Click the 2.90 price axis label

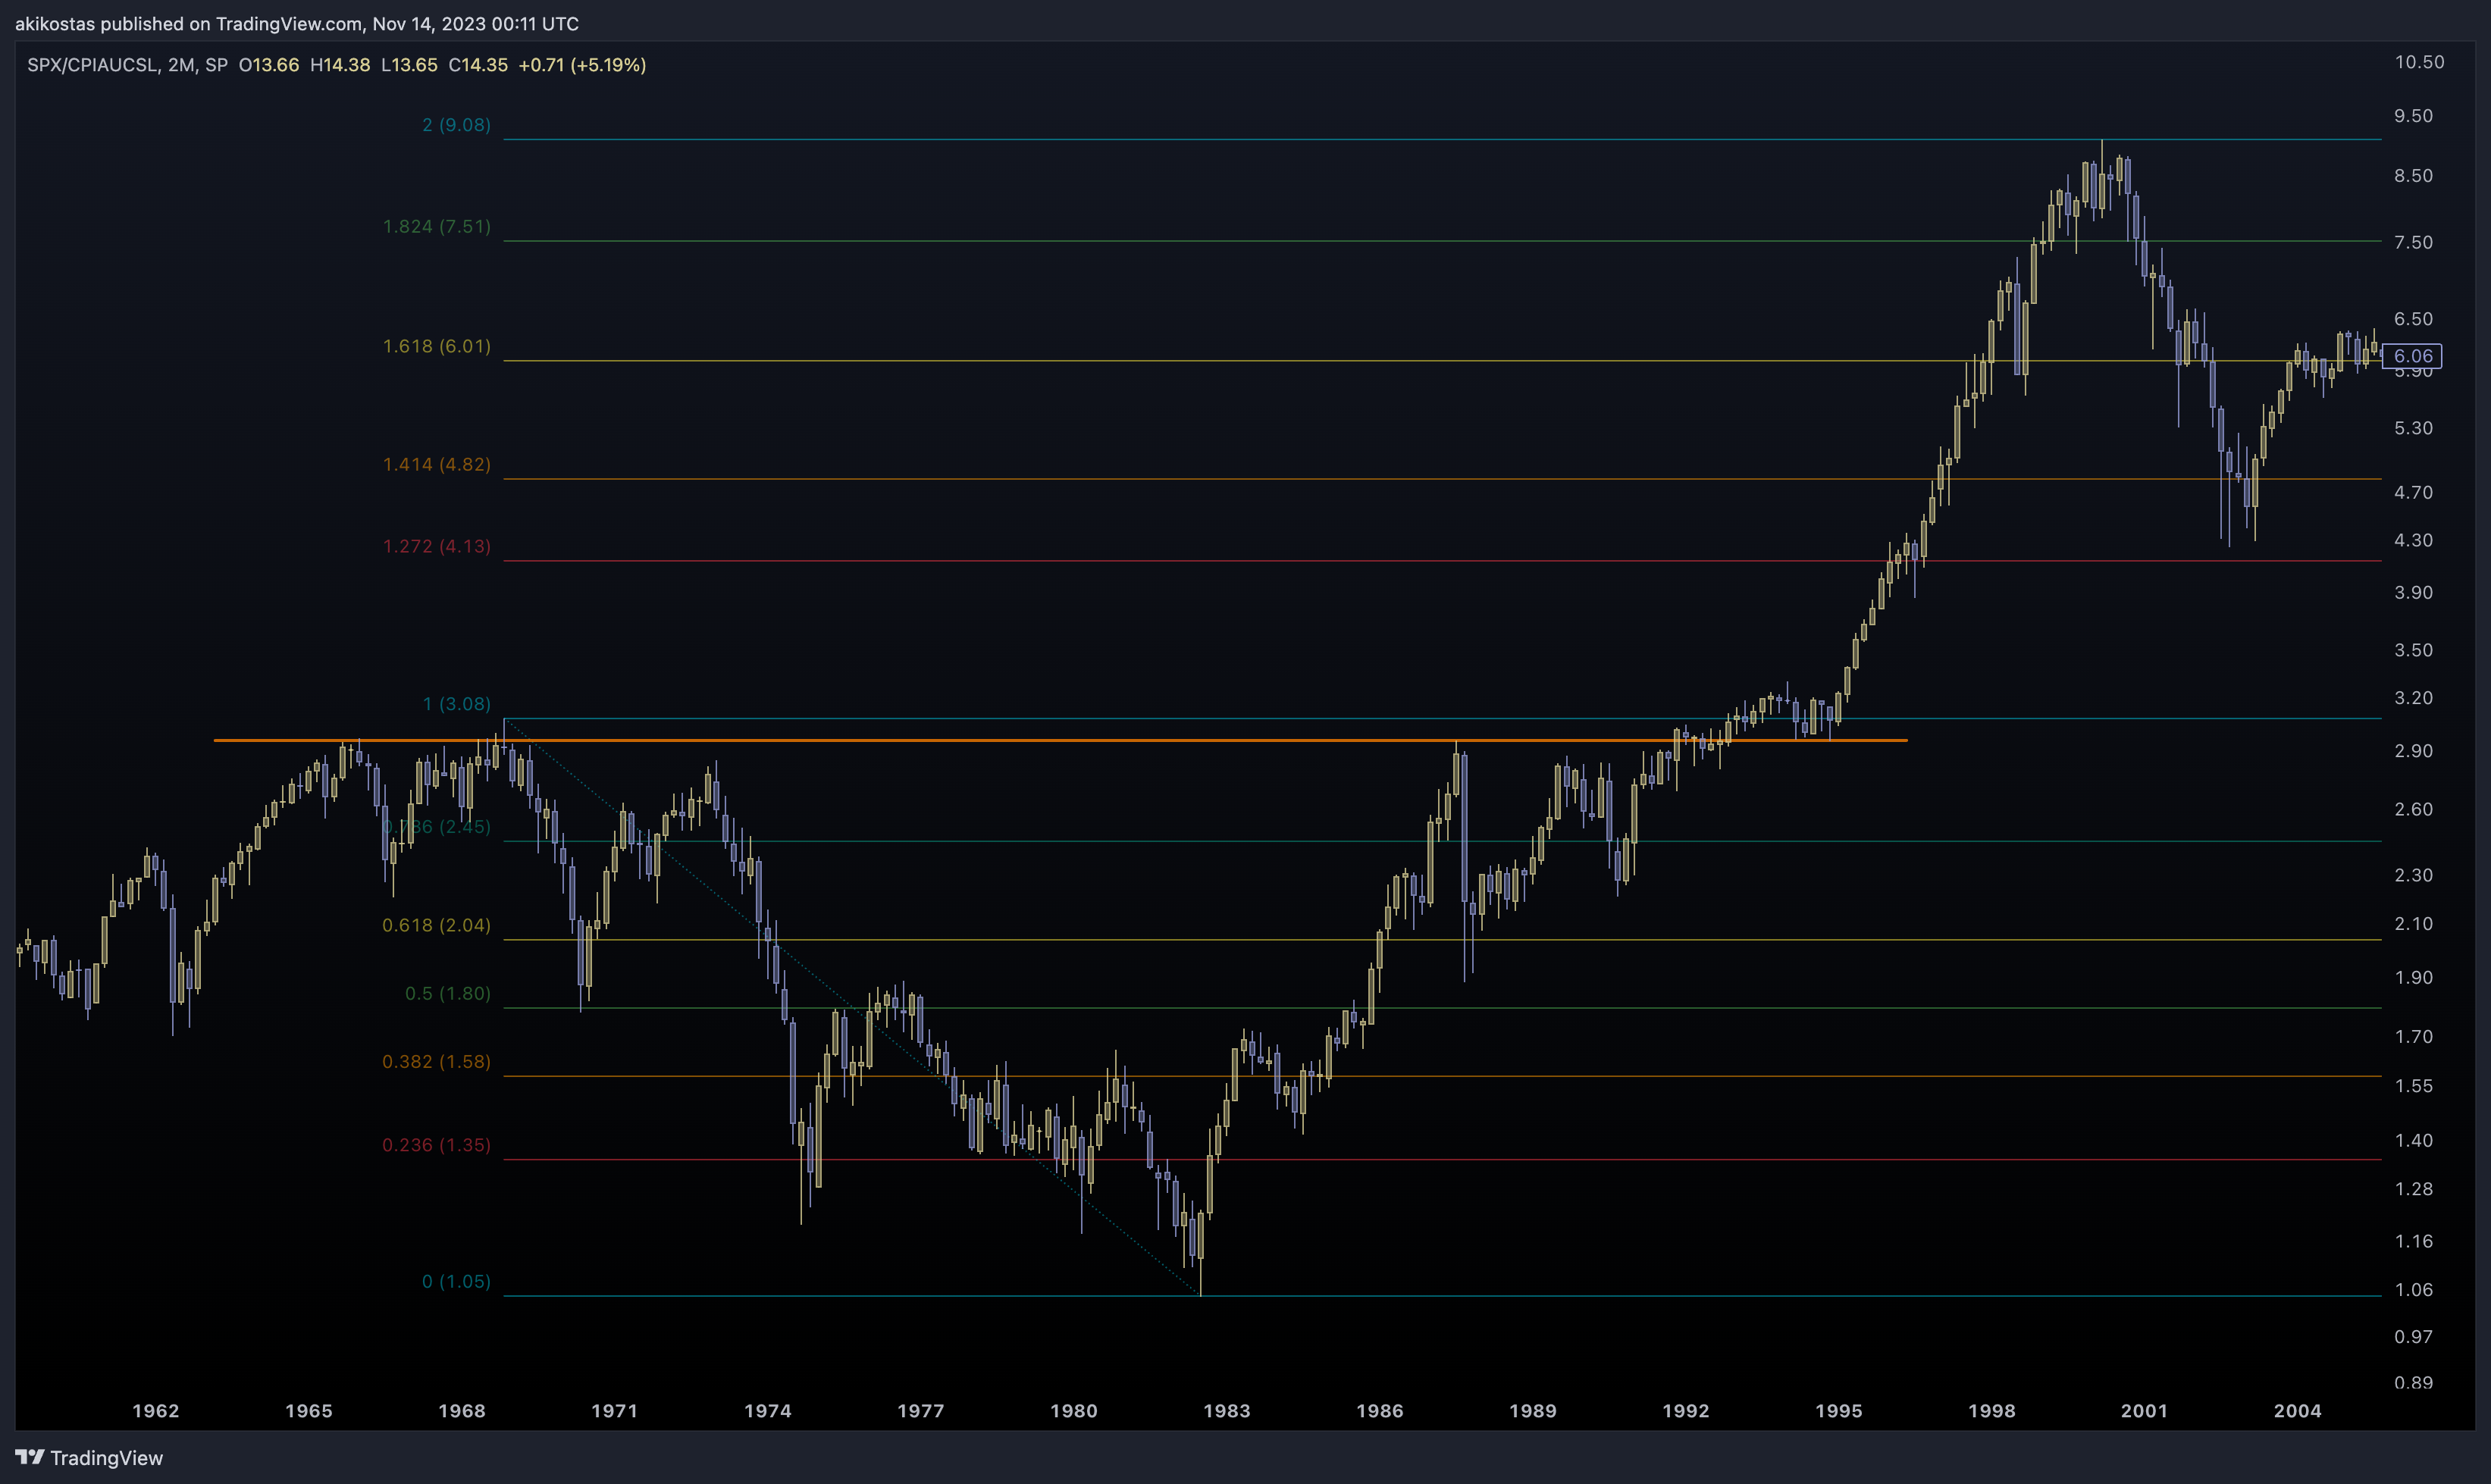click(x=2413, y=751)
